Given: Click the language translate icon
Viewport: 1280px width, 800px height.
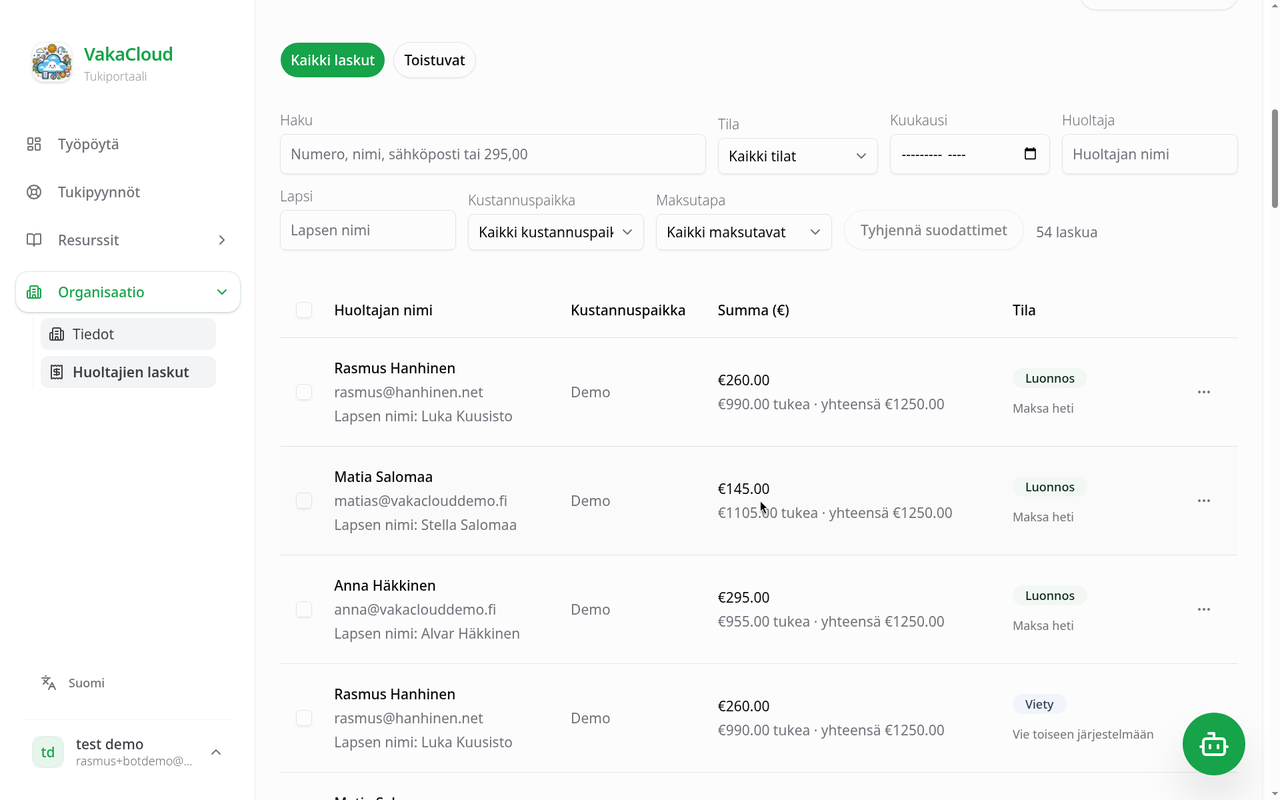Looking at the screenshot, I should (x=48, y=683).
